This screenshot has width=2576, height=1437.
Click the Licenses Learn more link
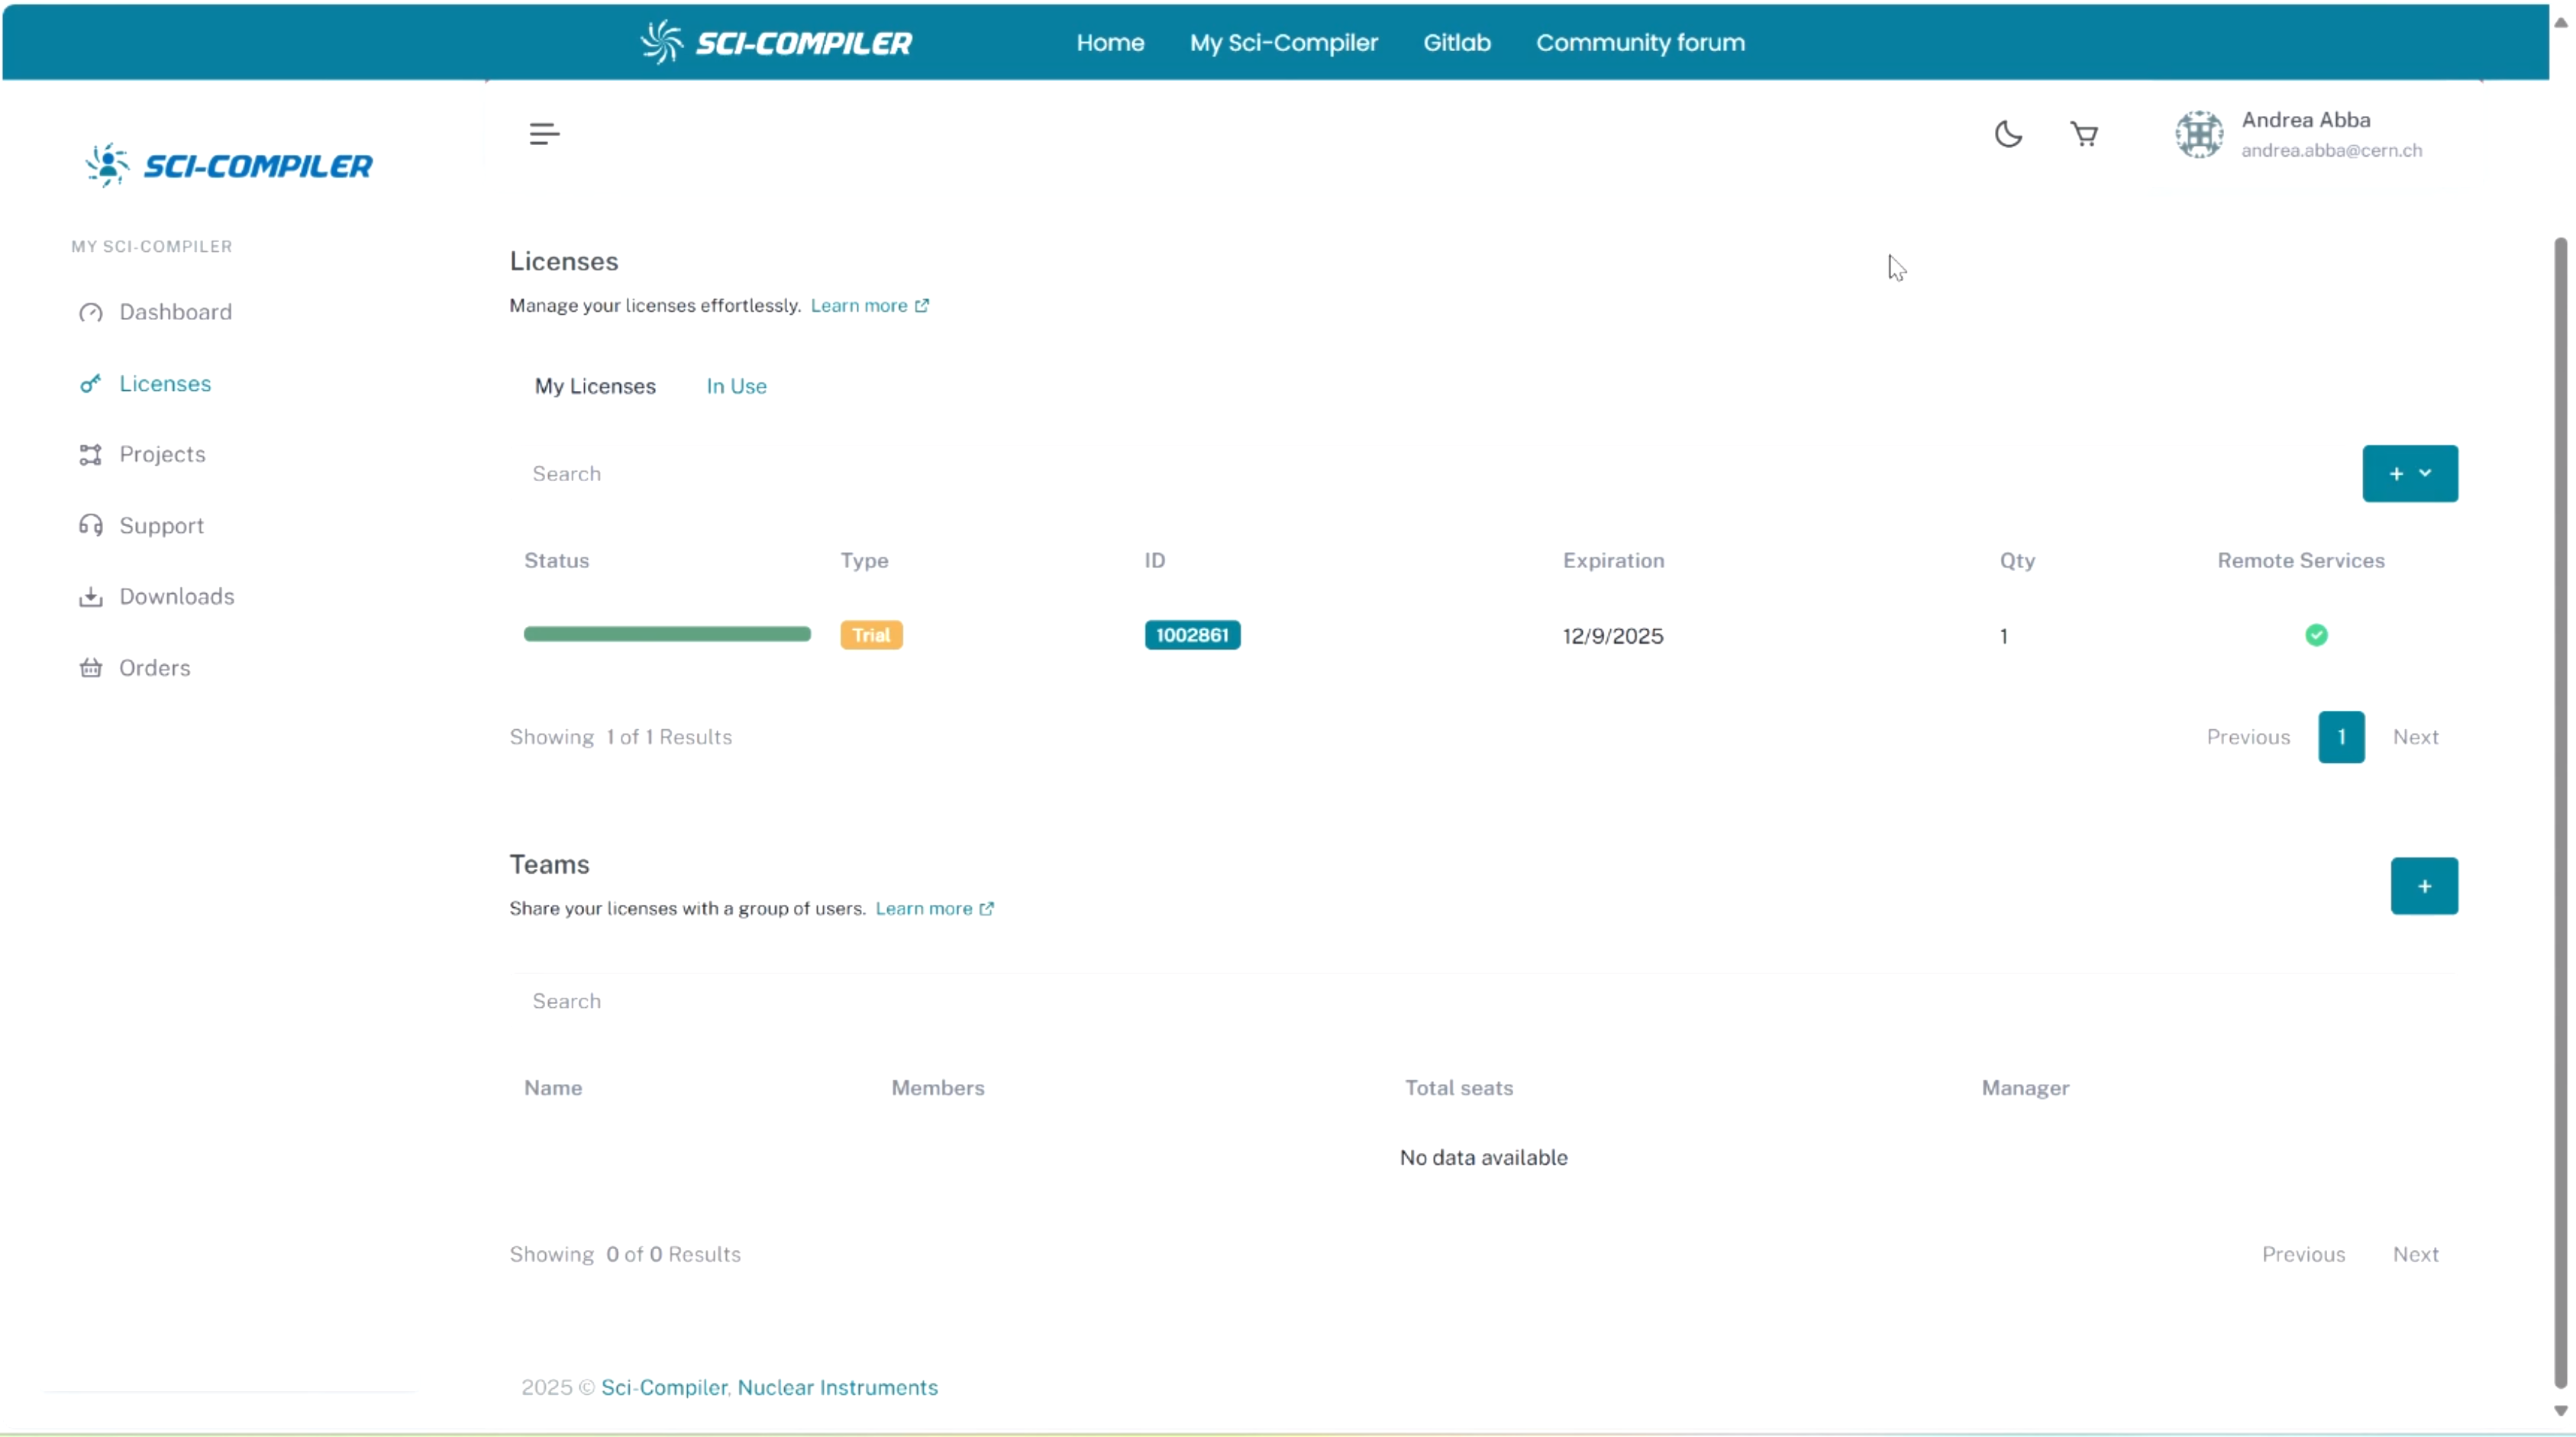point(869,305)
